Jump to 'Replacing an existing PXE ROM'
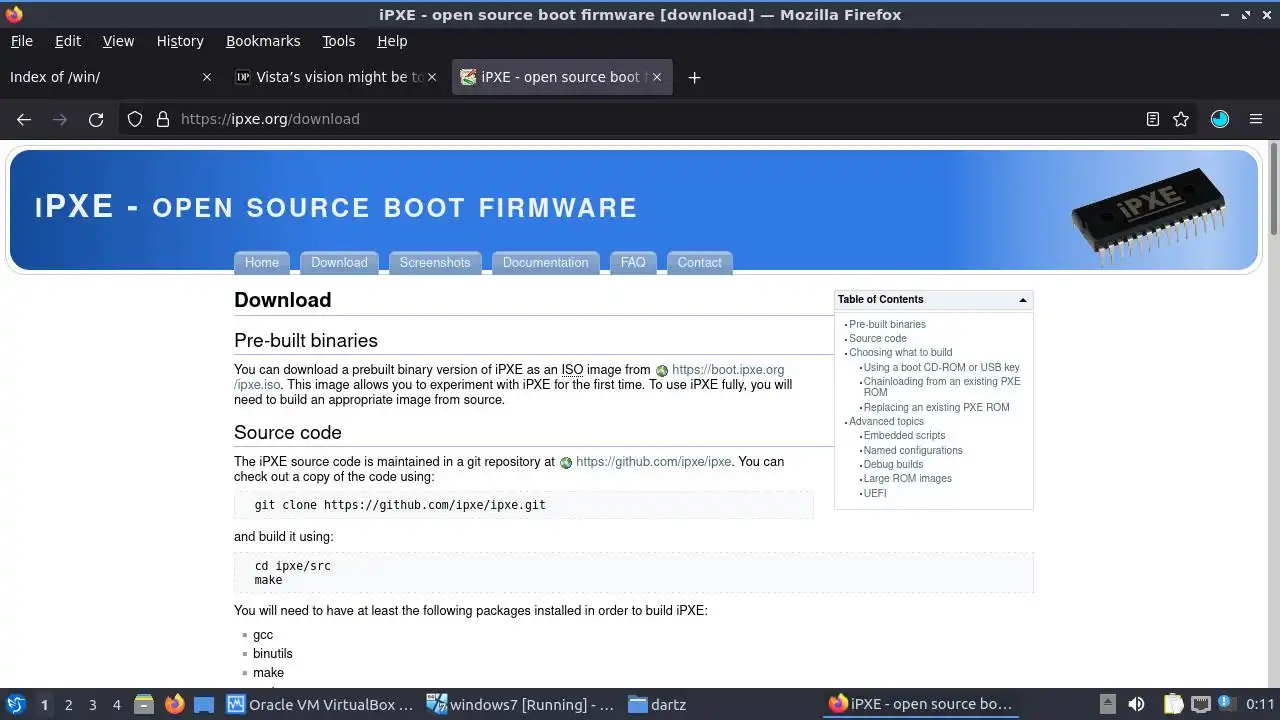This screenshot has height=720, width=1280. (936, 407)
